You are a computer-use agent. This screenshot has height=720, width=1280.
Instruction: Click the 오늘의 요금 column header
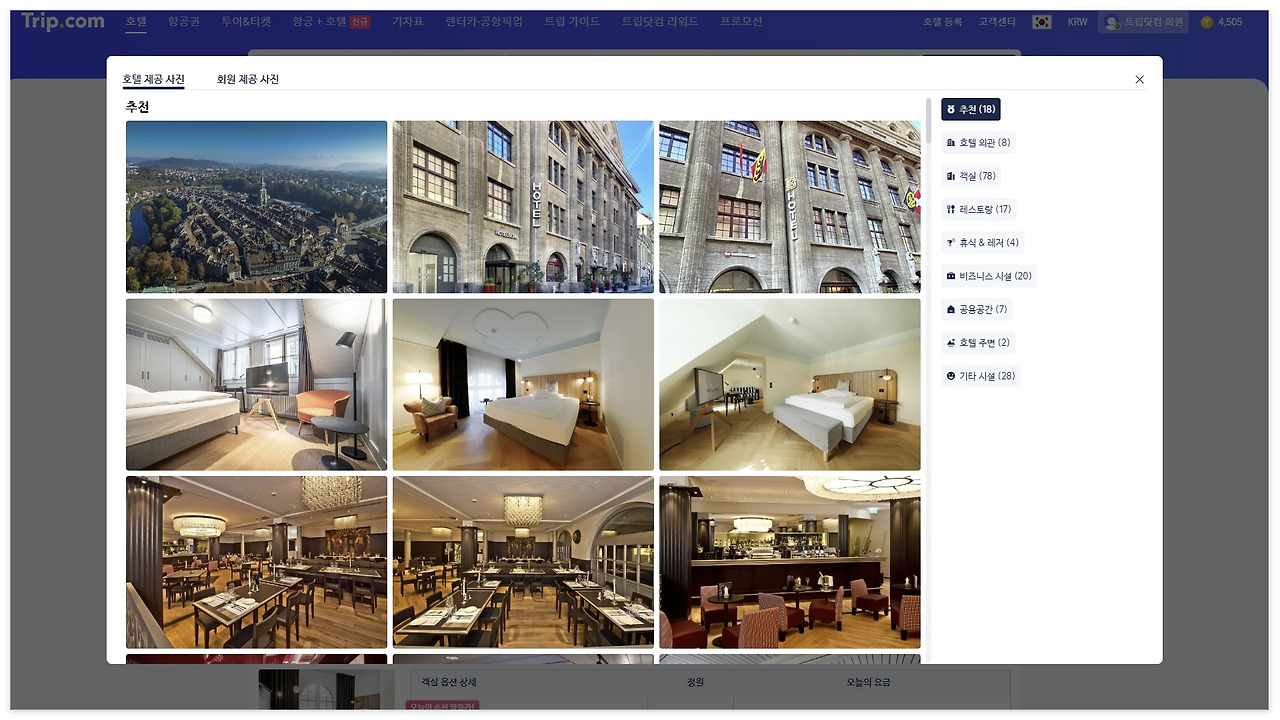click(868, 682)
